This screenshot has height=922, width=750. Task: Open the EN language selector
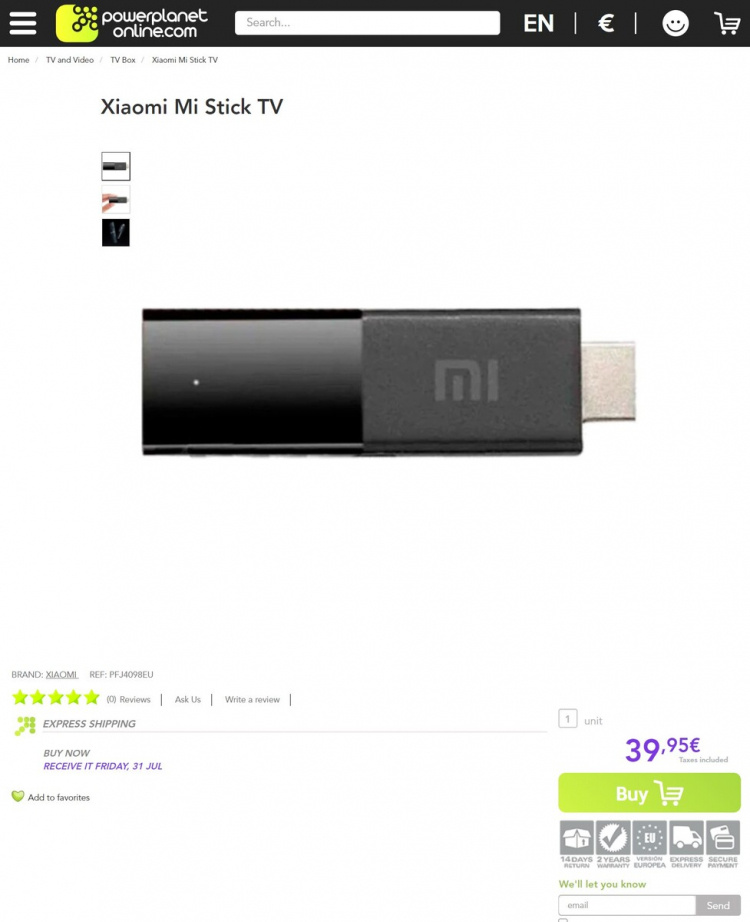pos(538,24)
